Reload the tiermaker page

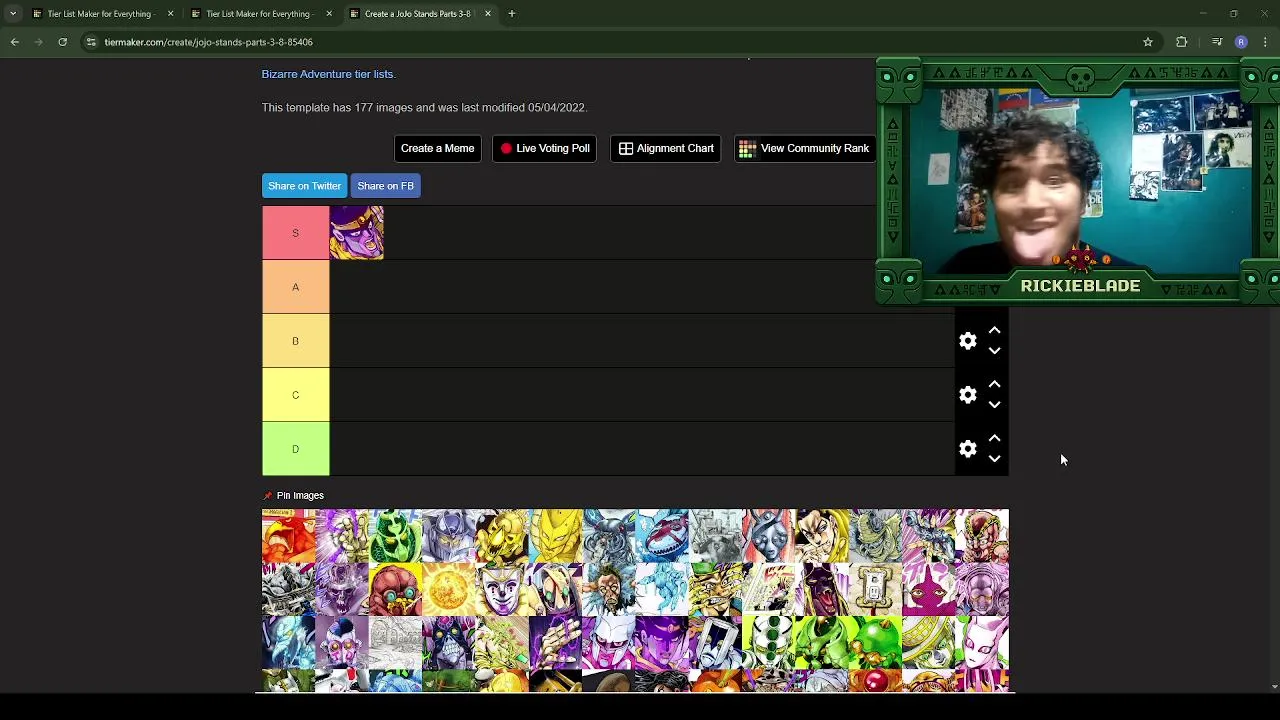tap(62, 42)
